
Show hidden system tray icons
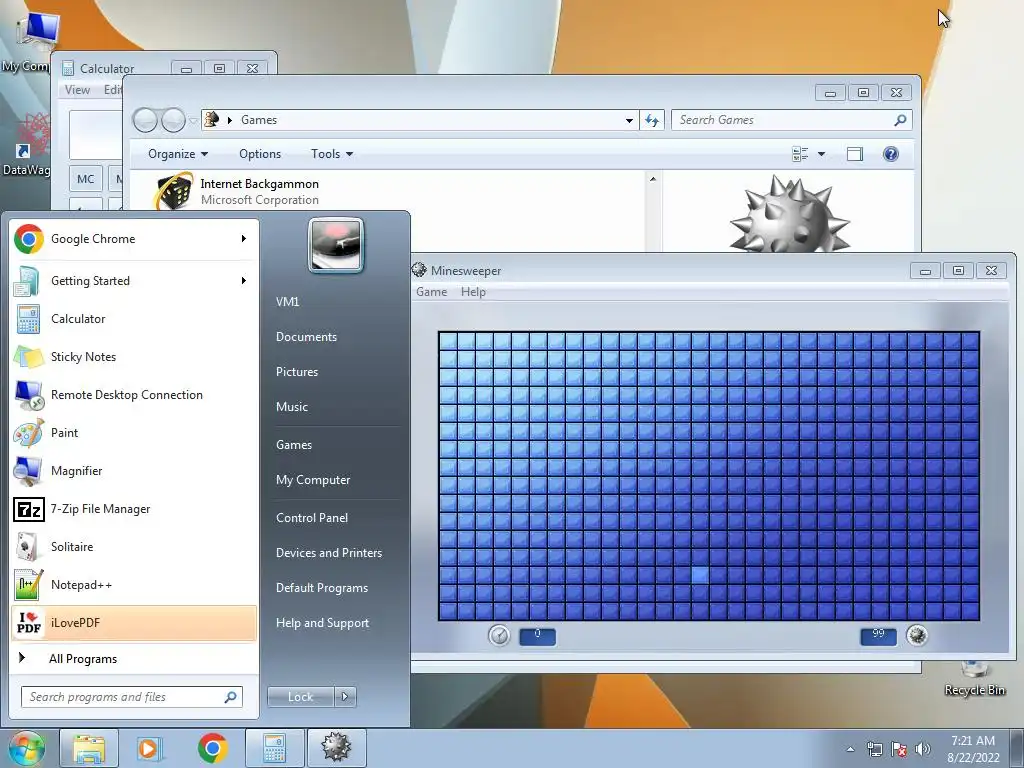850,749
